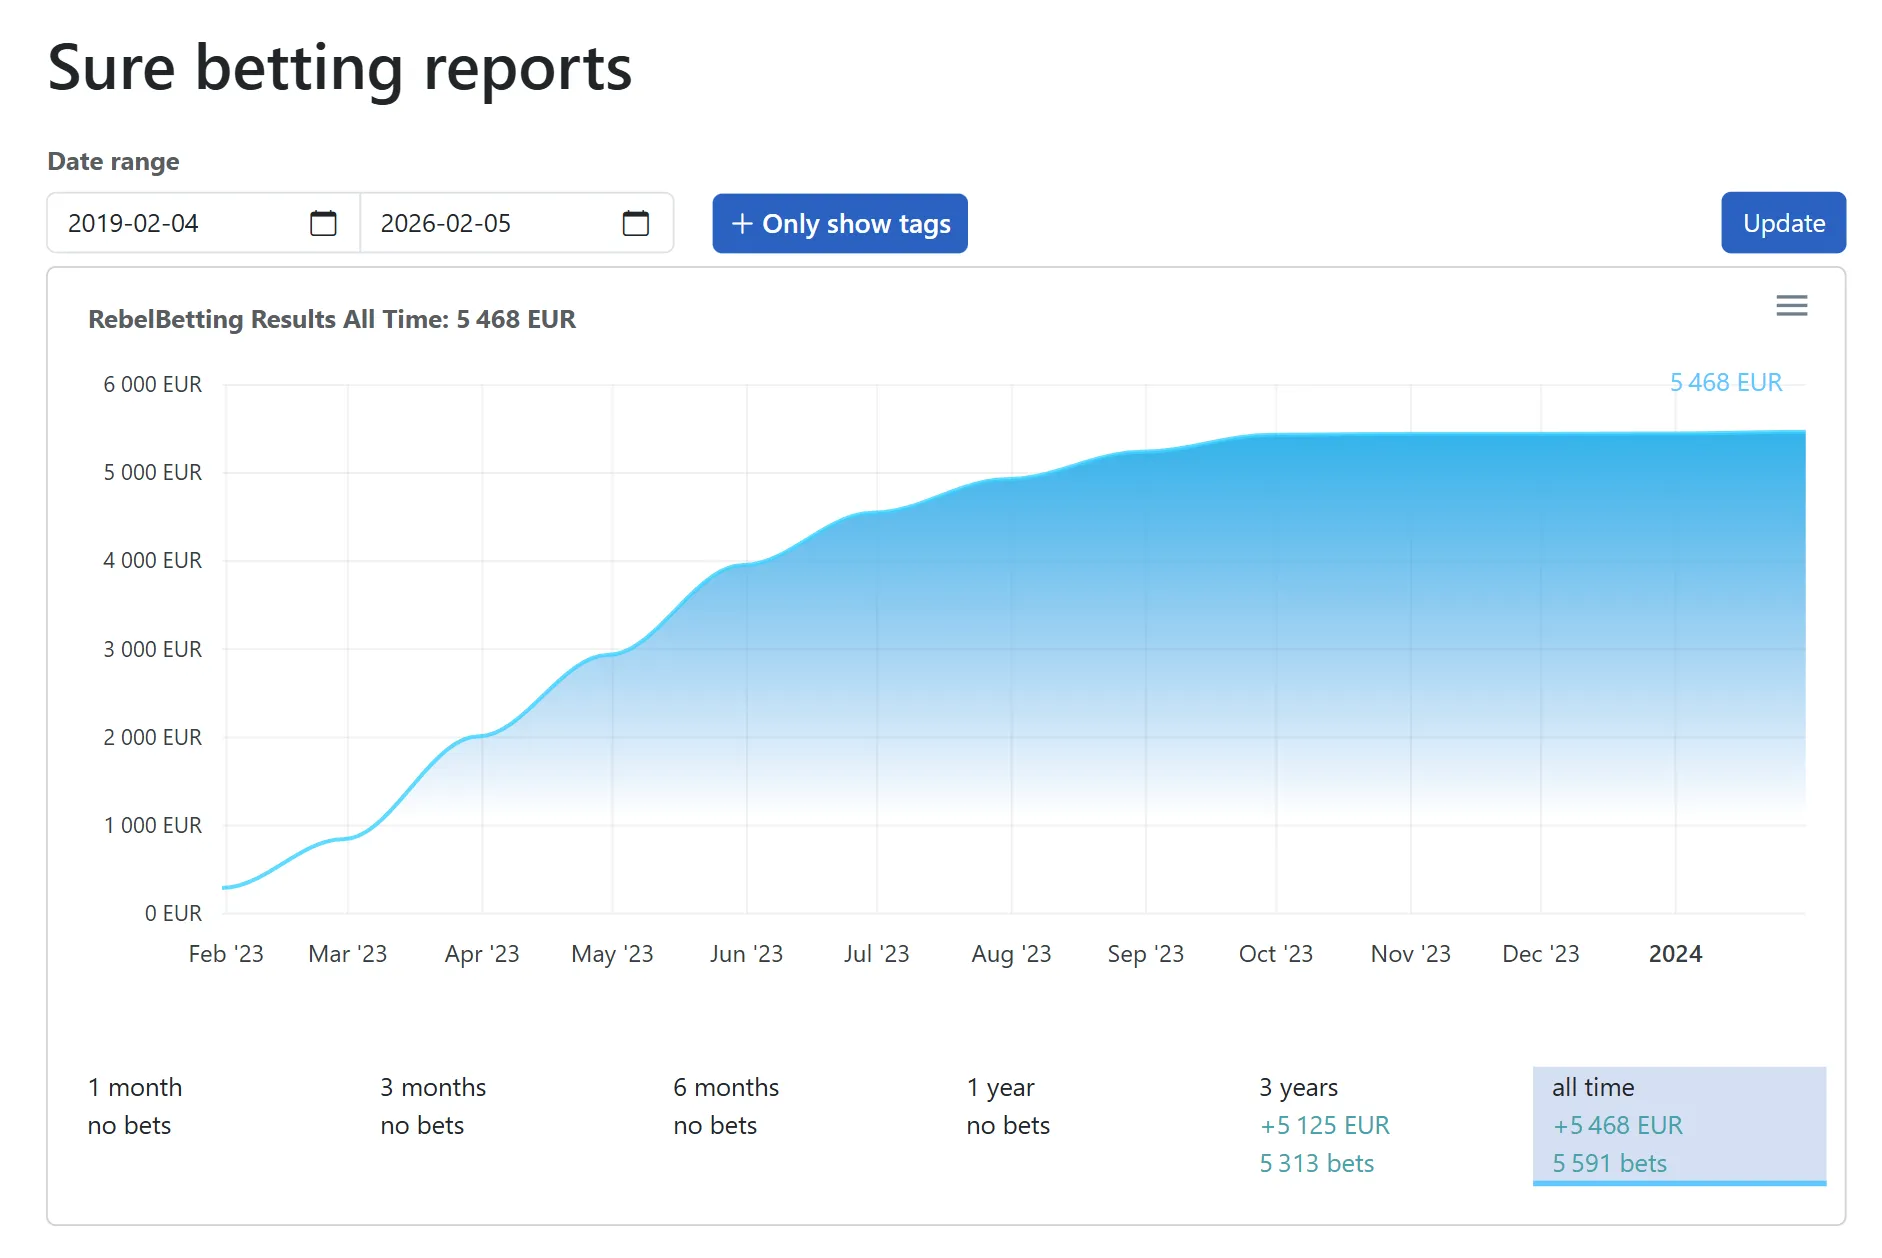Select the all time range

[x=1680, y=1124]
